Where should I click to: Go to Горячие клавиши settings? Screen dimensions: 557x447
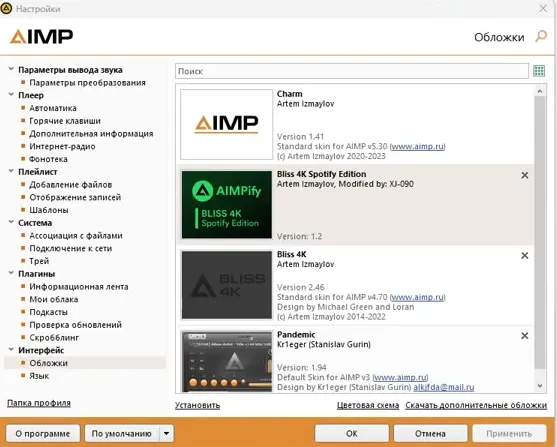pos(65,121)
